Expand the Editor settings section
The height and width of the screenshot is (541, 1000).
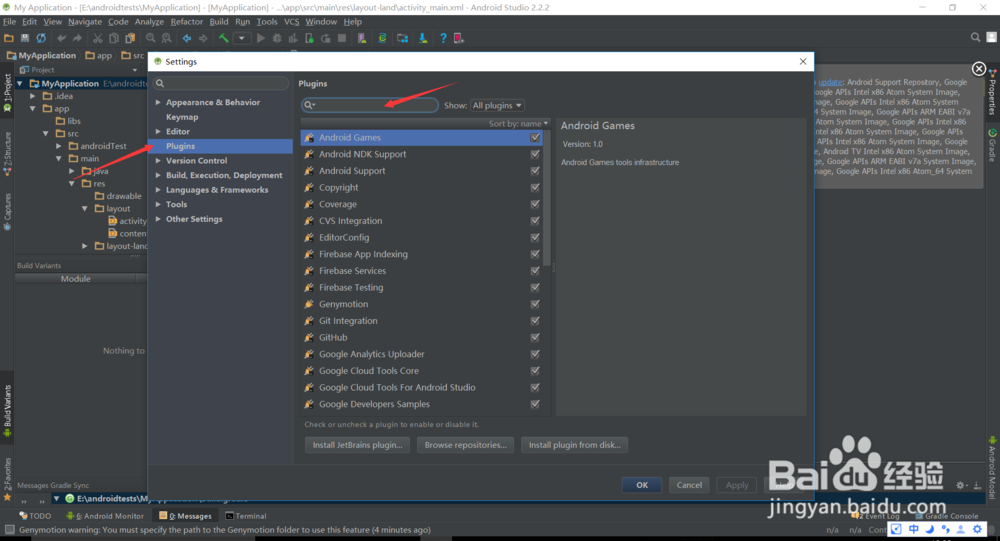coord(158,131)
